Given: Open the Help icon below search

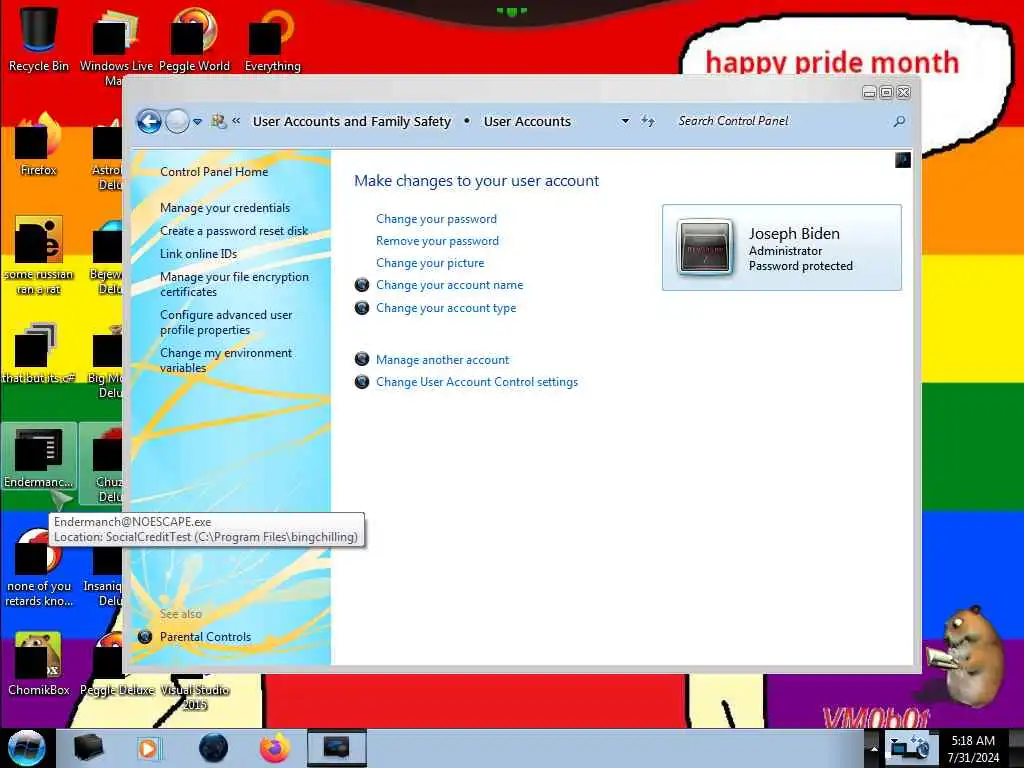Looking at the screenshot, I should [903, 159].
